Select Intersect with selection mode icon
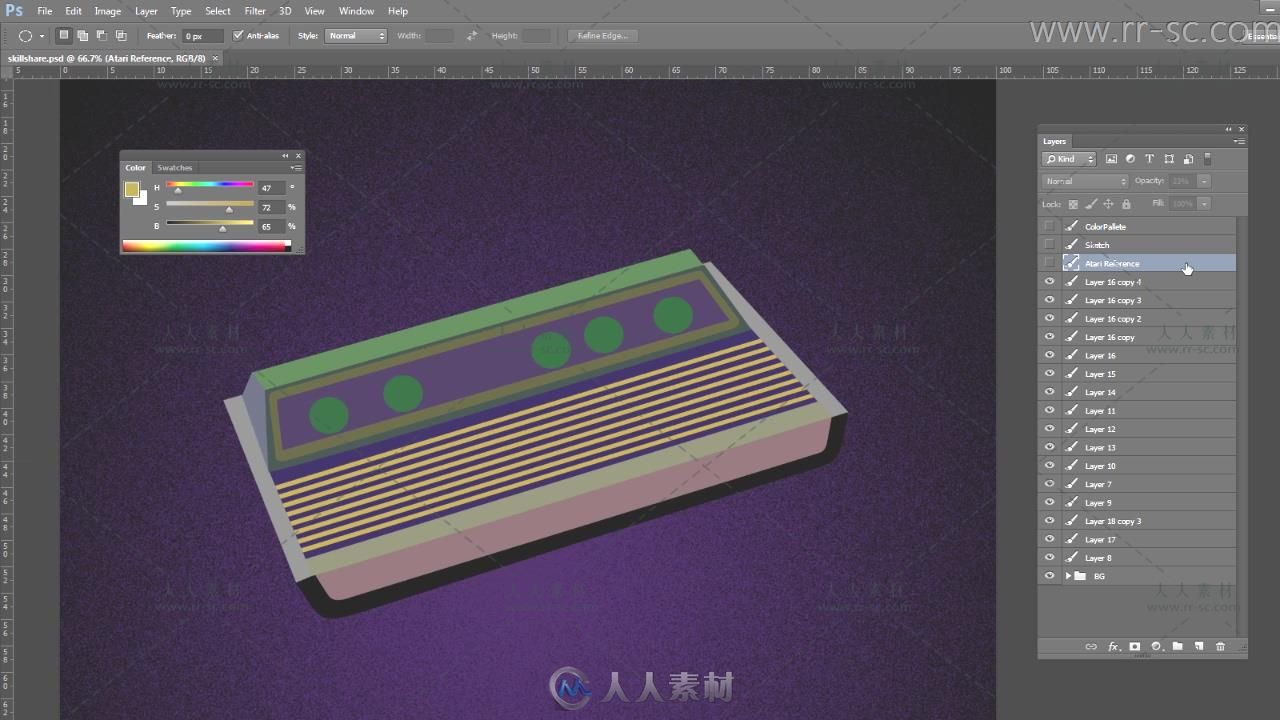Screen dimensions: 1280x720 pos(120,35)
